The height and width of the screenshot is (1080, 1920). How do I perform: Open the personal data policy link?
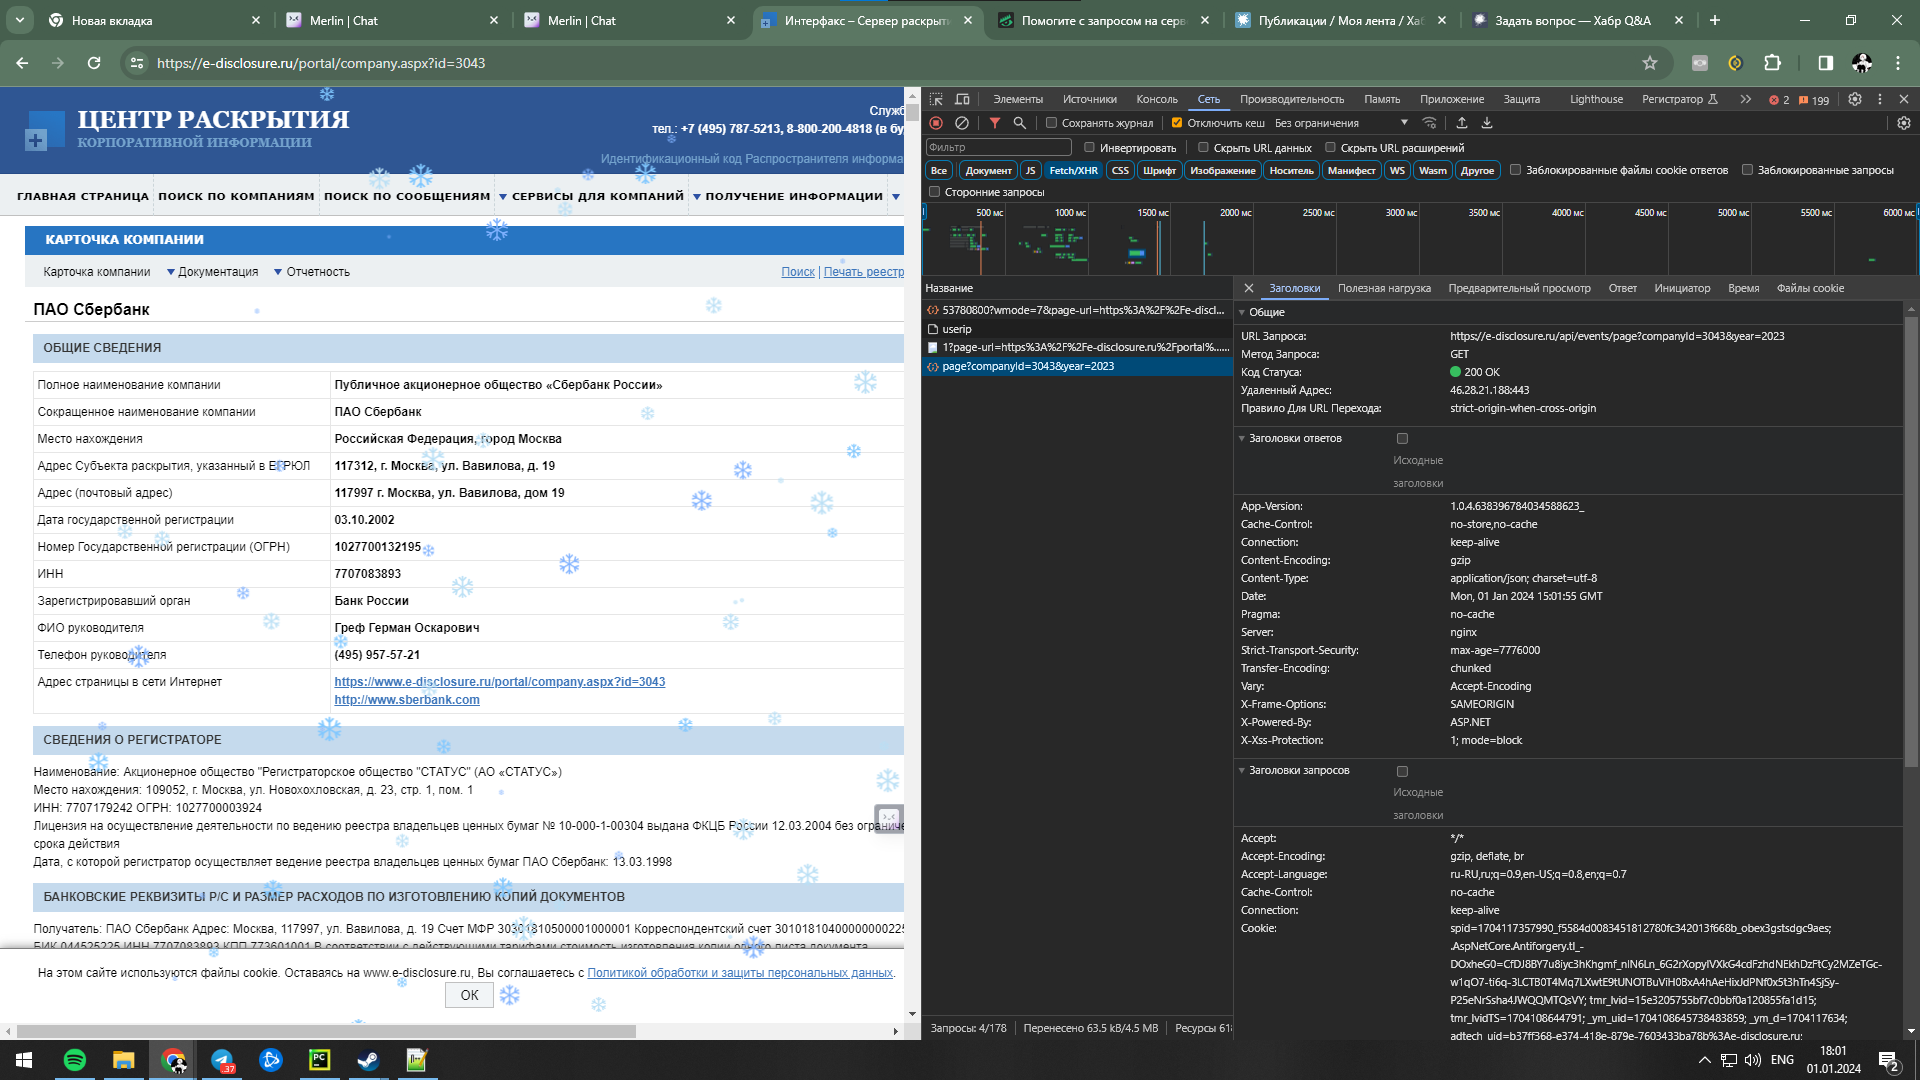pyautogui.click(x=740, y=973)
